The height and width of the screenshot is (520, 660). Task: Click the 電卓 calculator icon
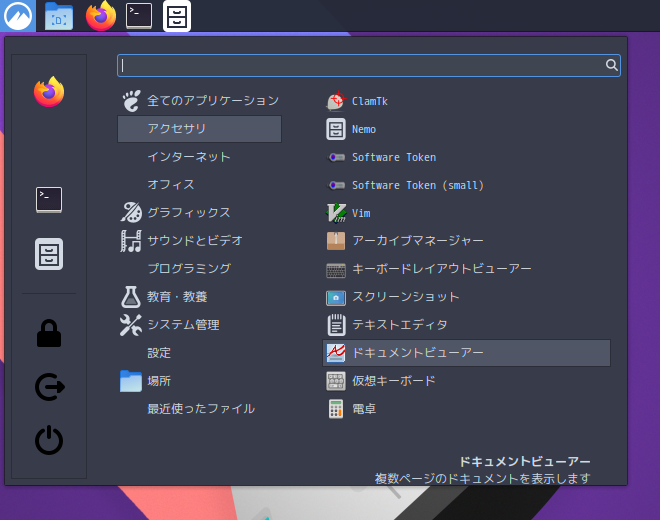coord(336,408)
